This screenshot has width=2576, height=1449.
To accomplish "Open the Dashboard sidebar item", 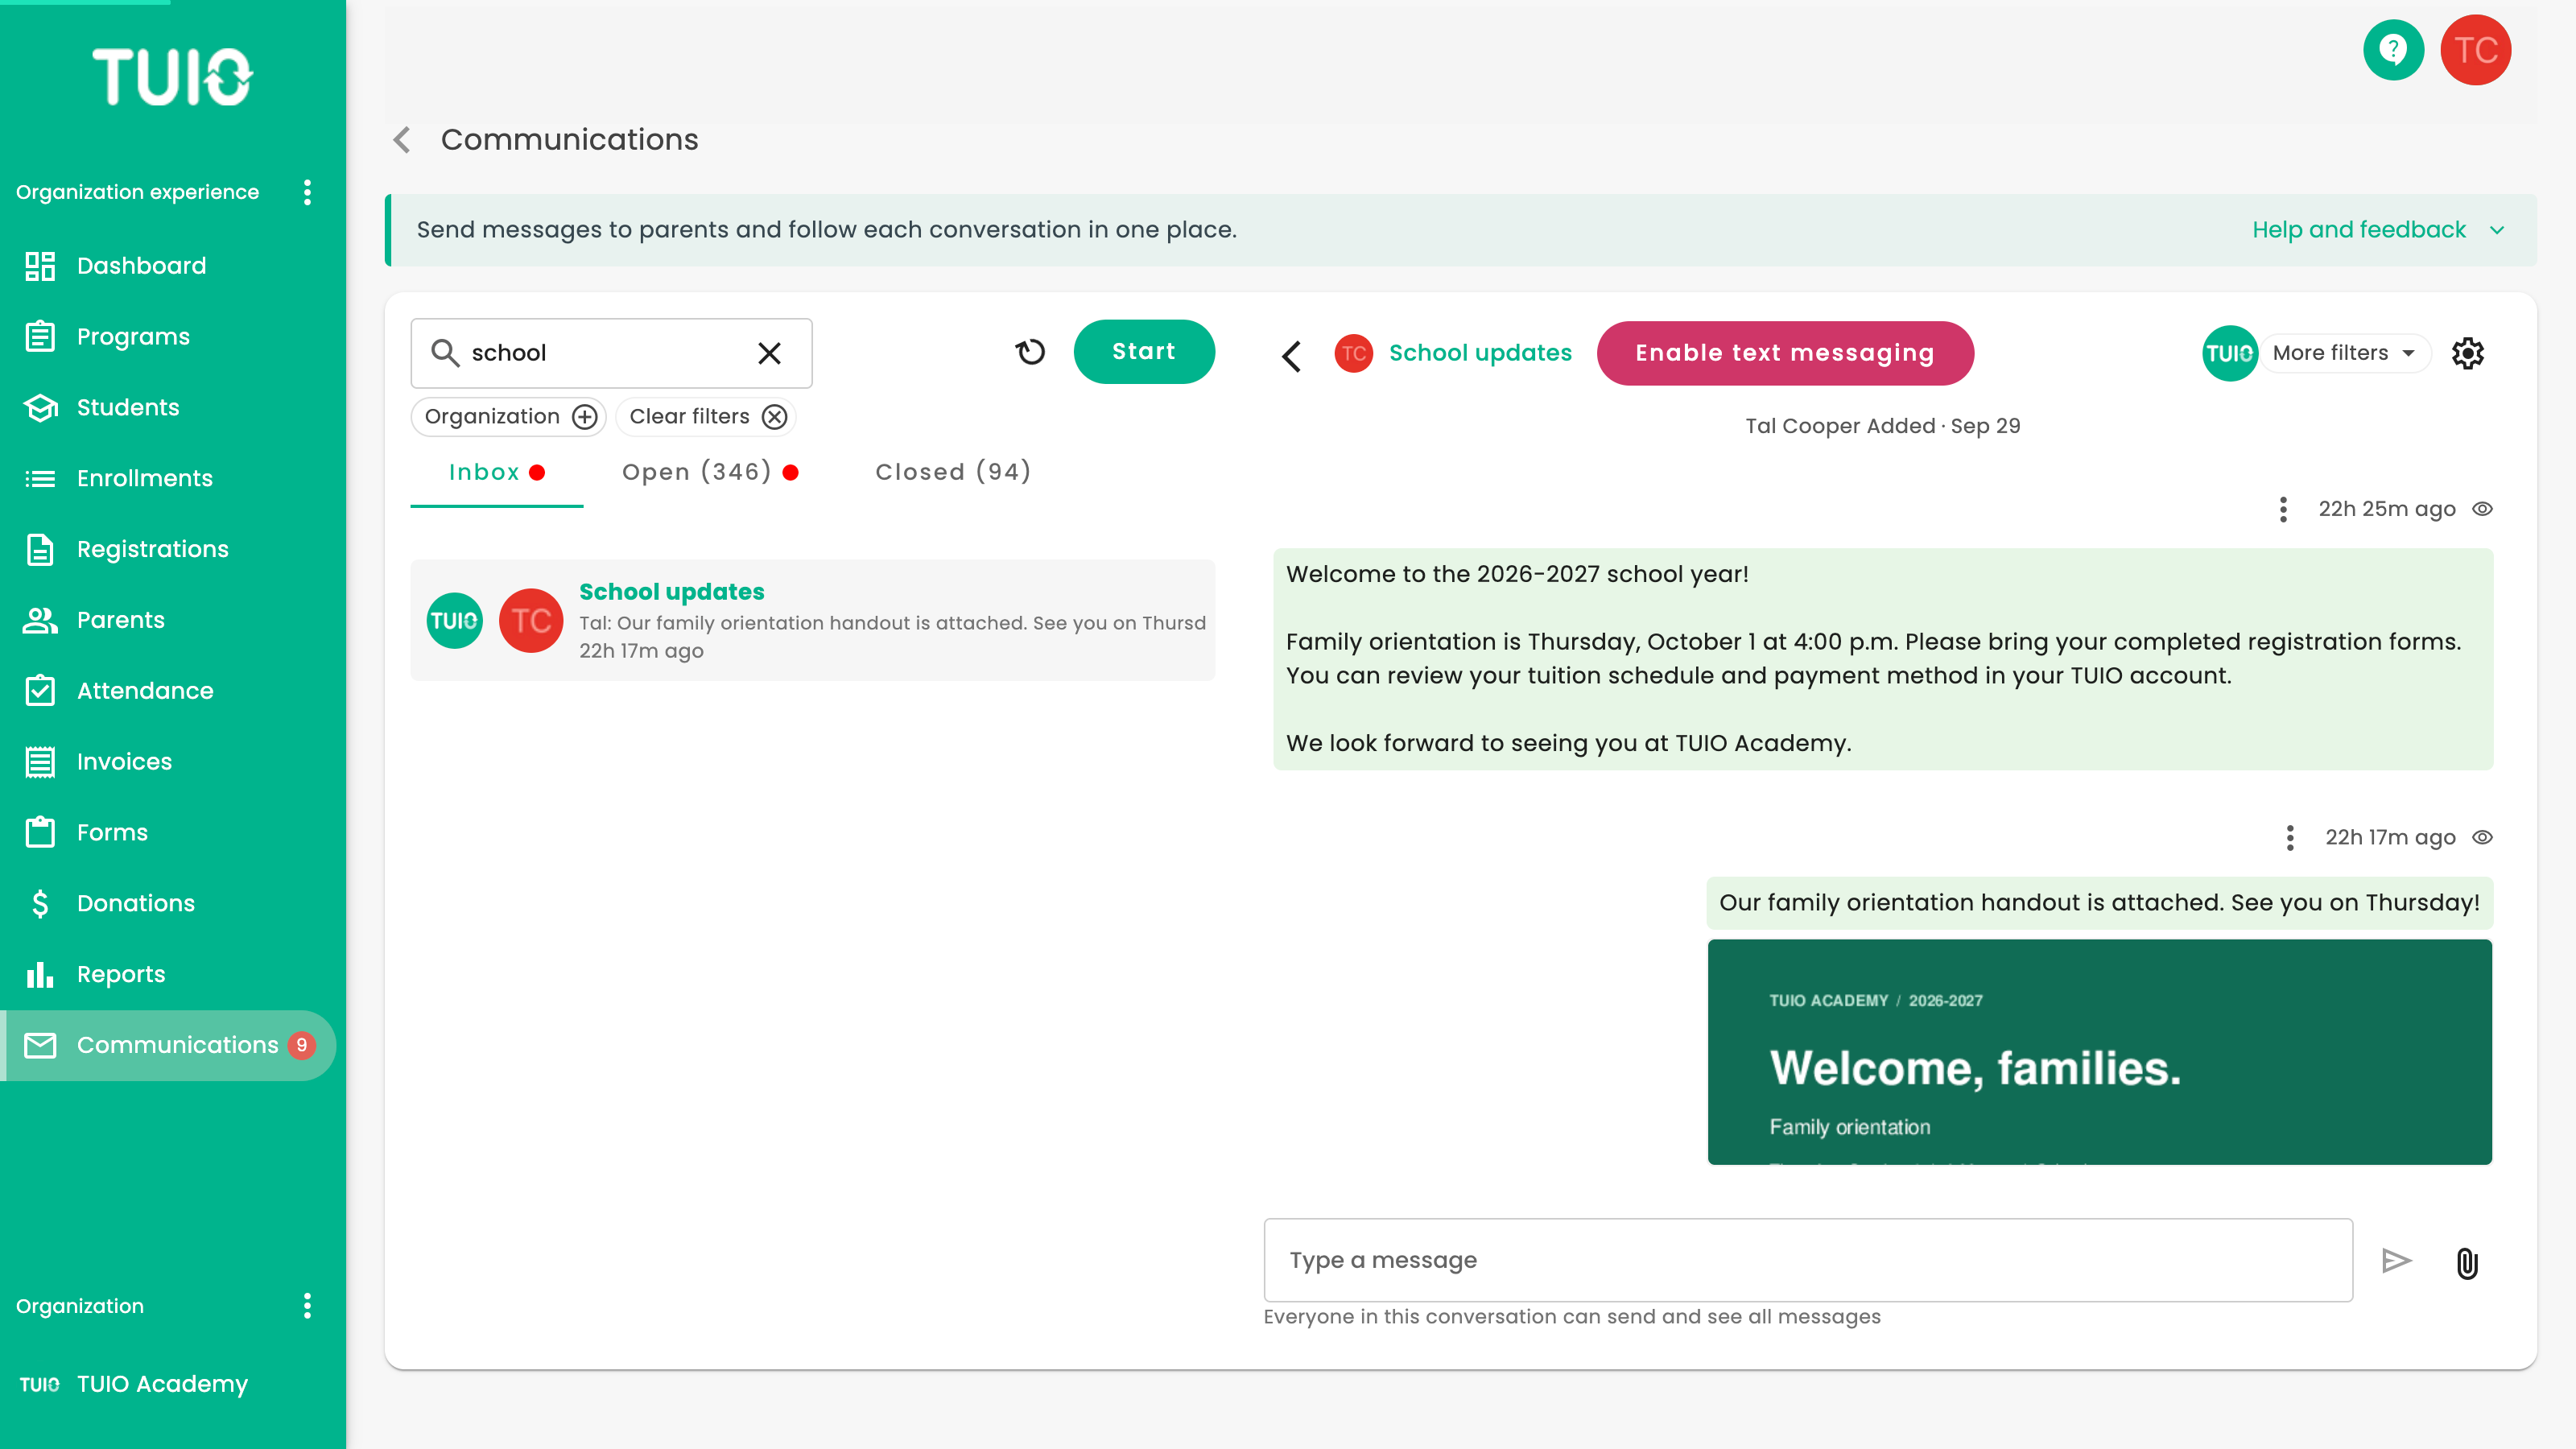I will (x=170, y=266).
